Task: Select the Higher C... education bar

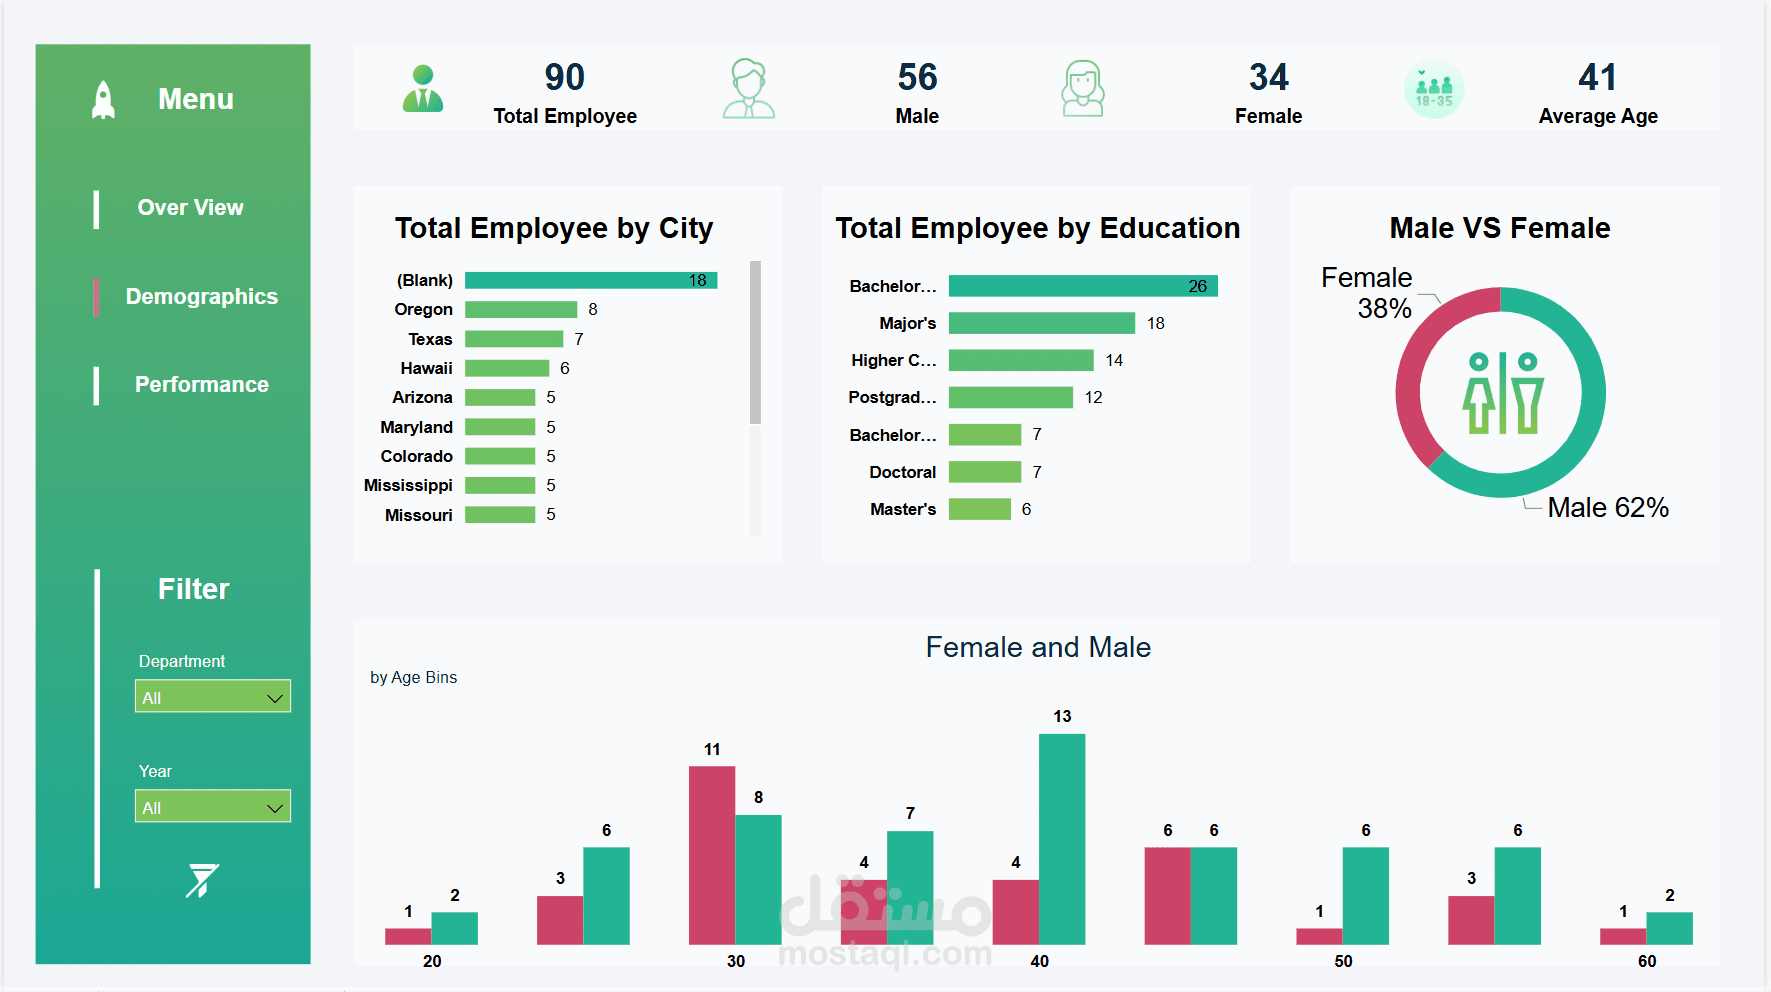Action: 1021,360
